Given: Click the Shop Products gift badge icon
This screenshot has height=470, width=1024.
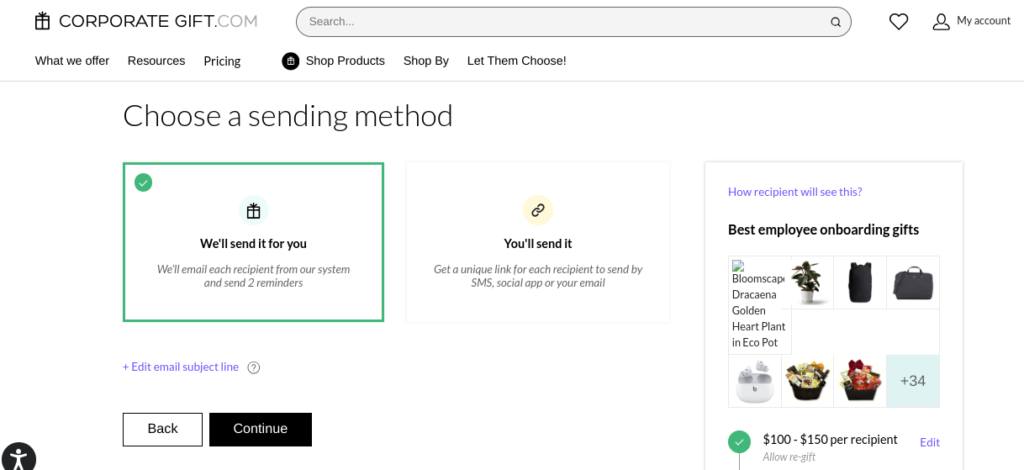Looking at the screenshot, I should point(291,61).
